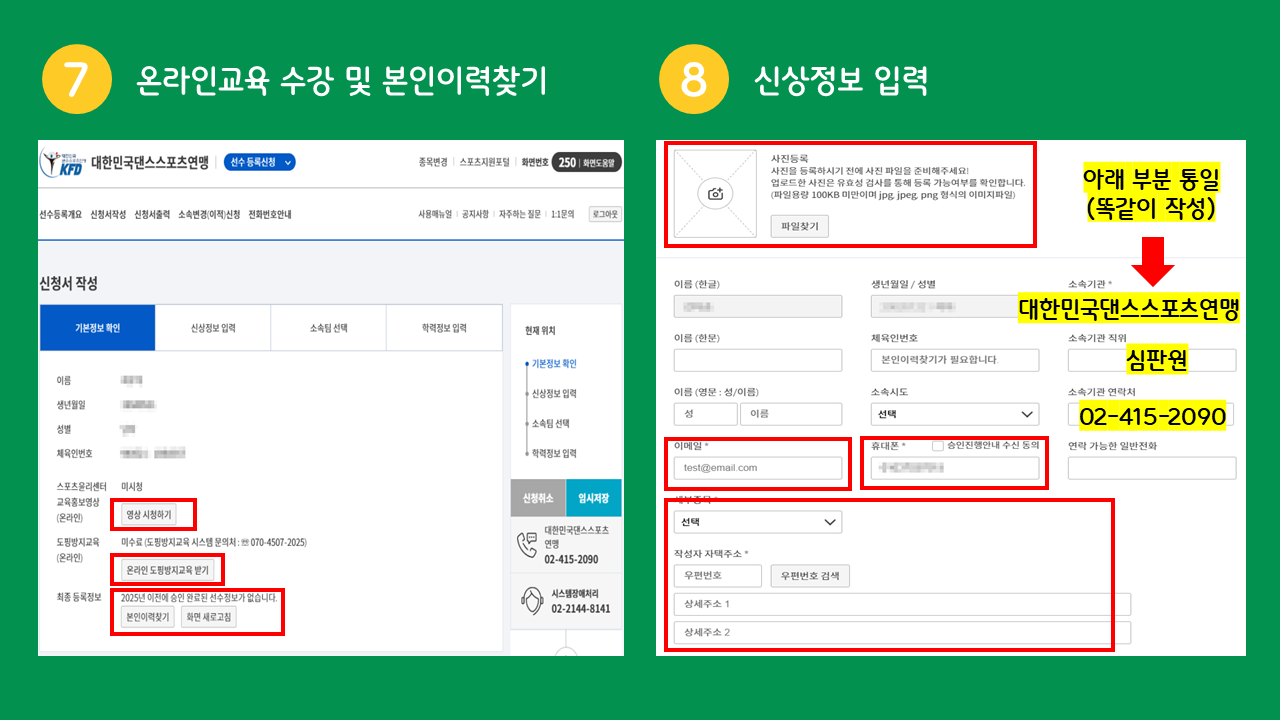
Task: Click the yellow step 7 circle badge
Action: pyautogui.click(x=76, y=80)
